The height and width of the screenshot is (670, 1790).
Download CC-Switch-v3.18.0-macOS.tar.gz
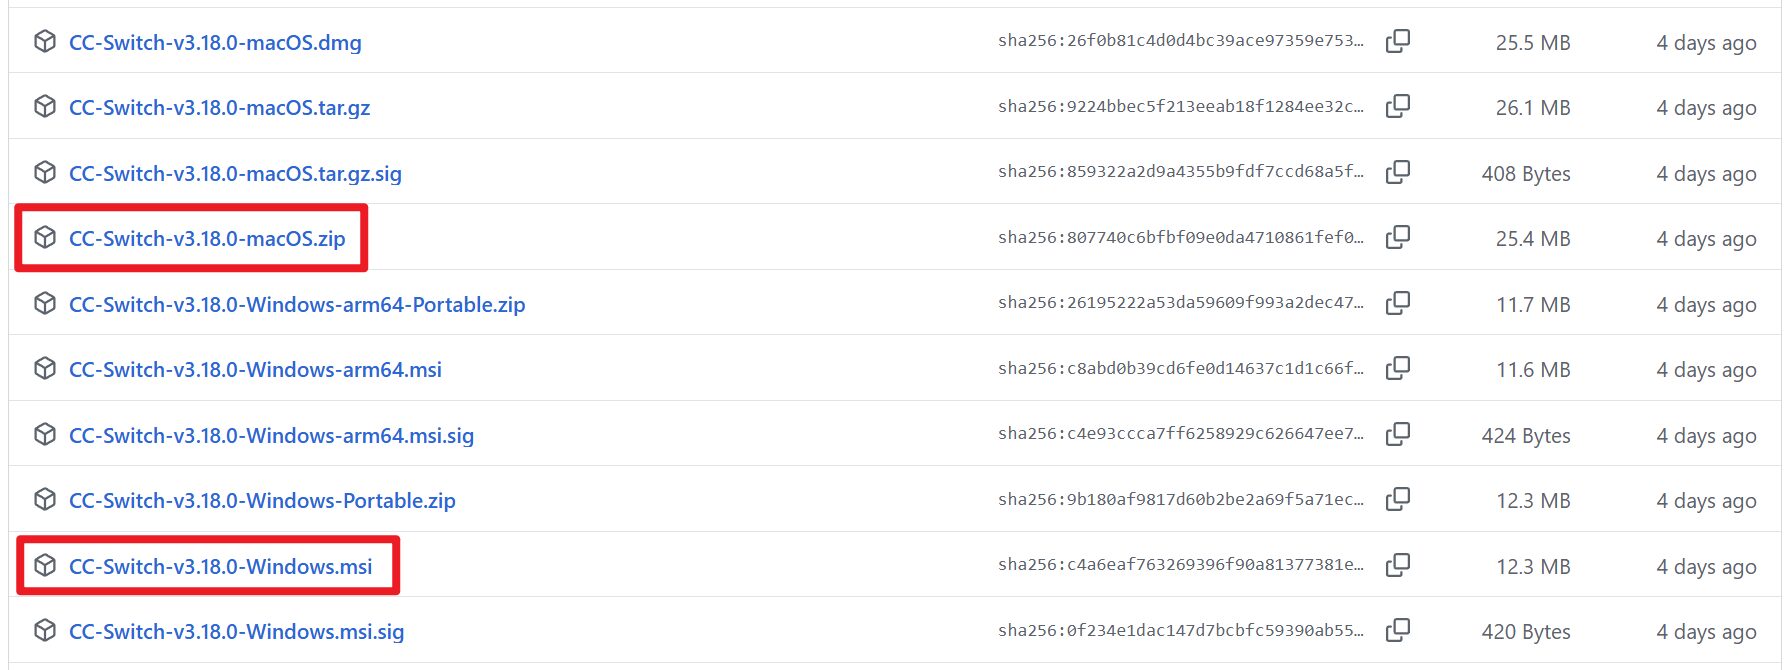click(x=219, y=108)
